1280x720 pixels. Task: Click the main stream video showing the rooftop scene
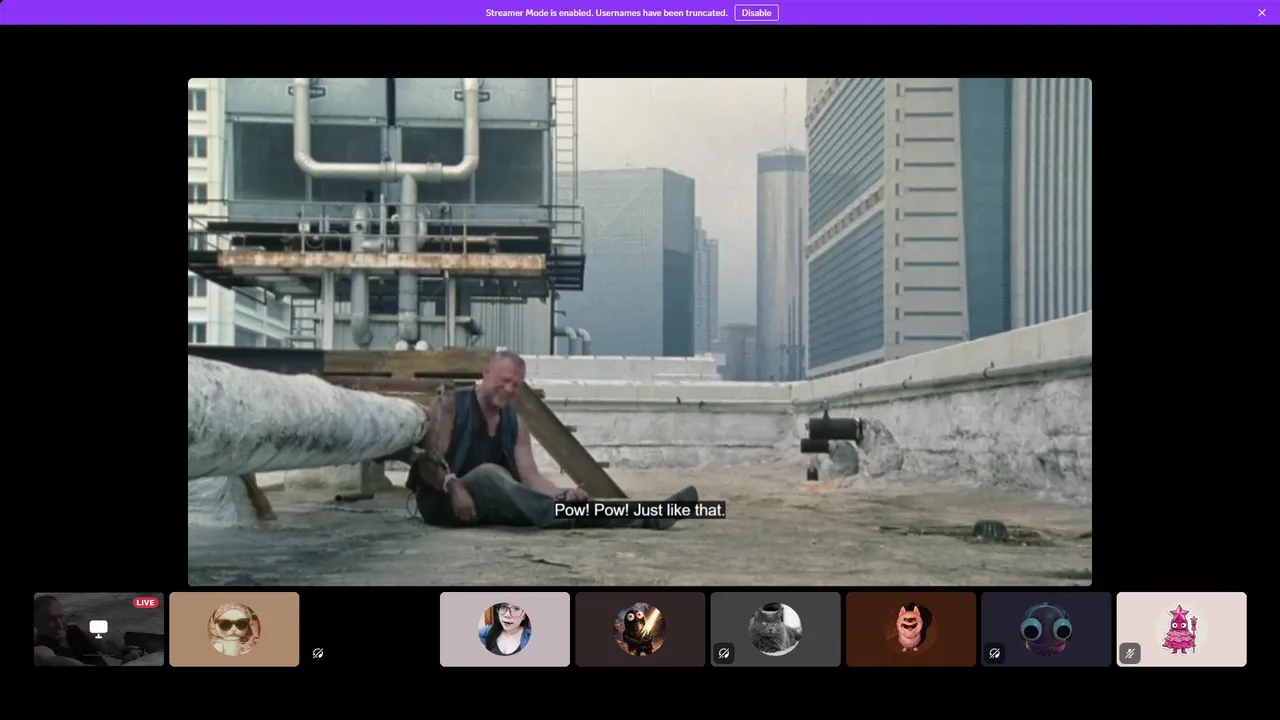640,332
